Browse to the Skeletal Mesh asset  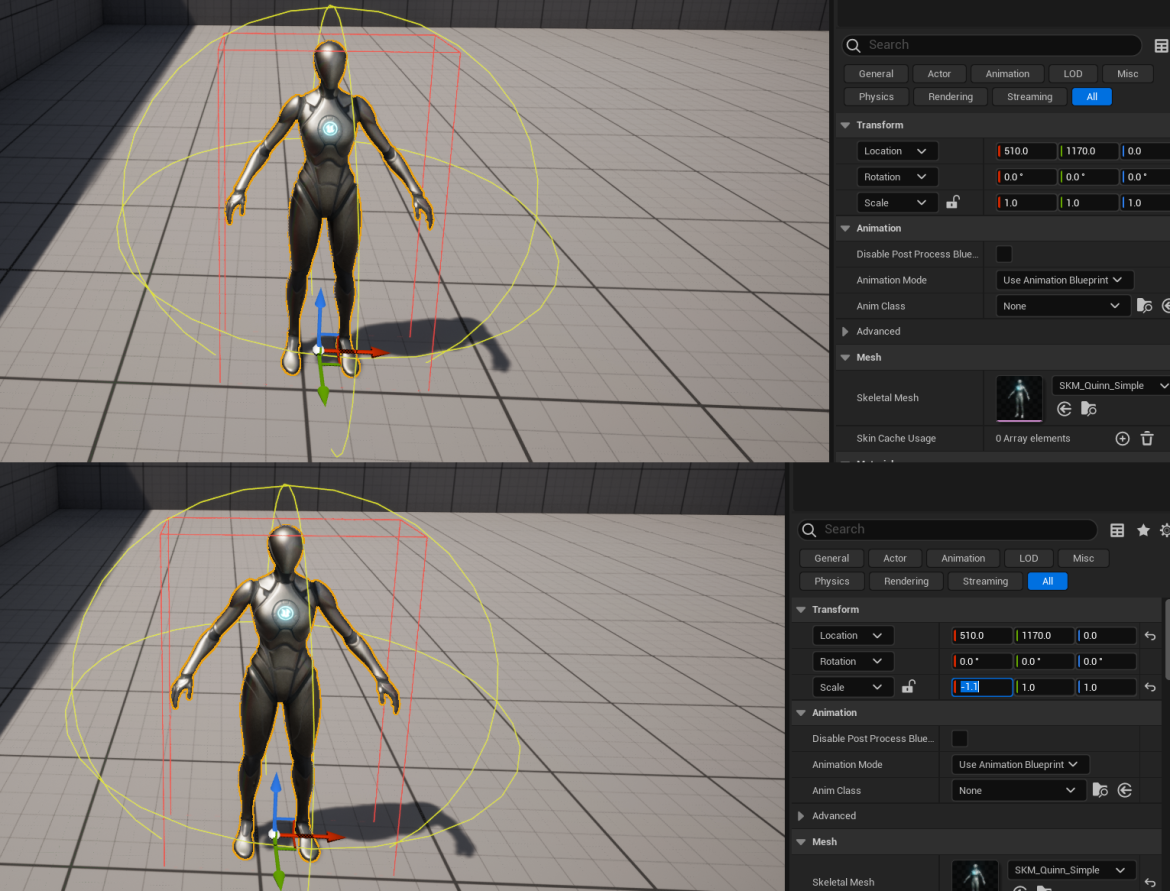point(1086,408)
